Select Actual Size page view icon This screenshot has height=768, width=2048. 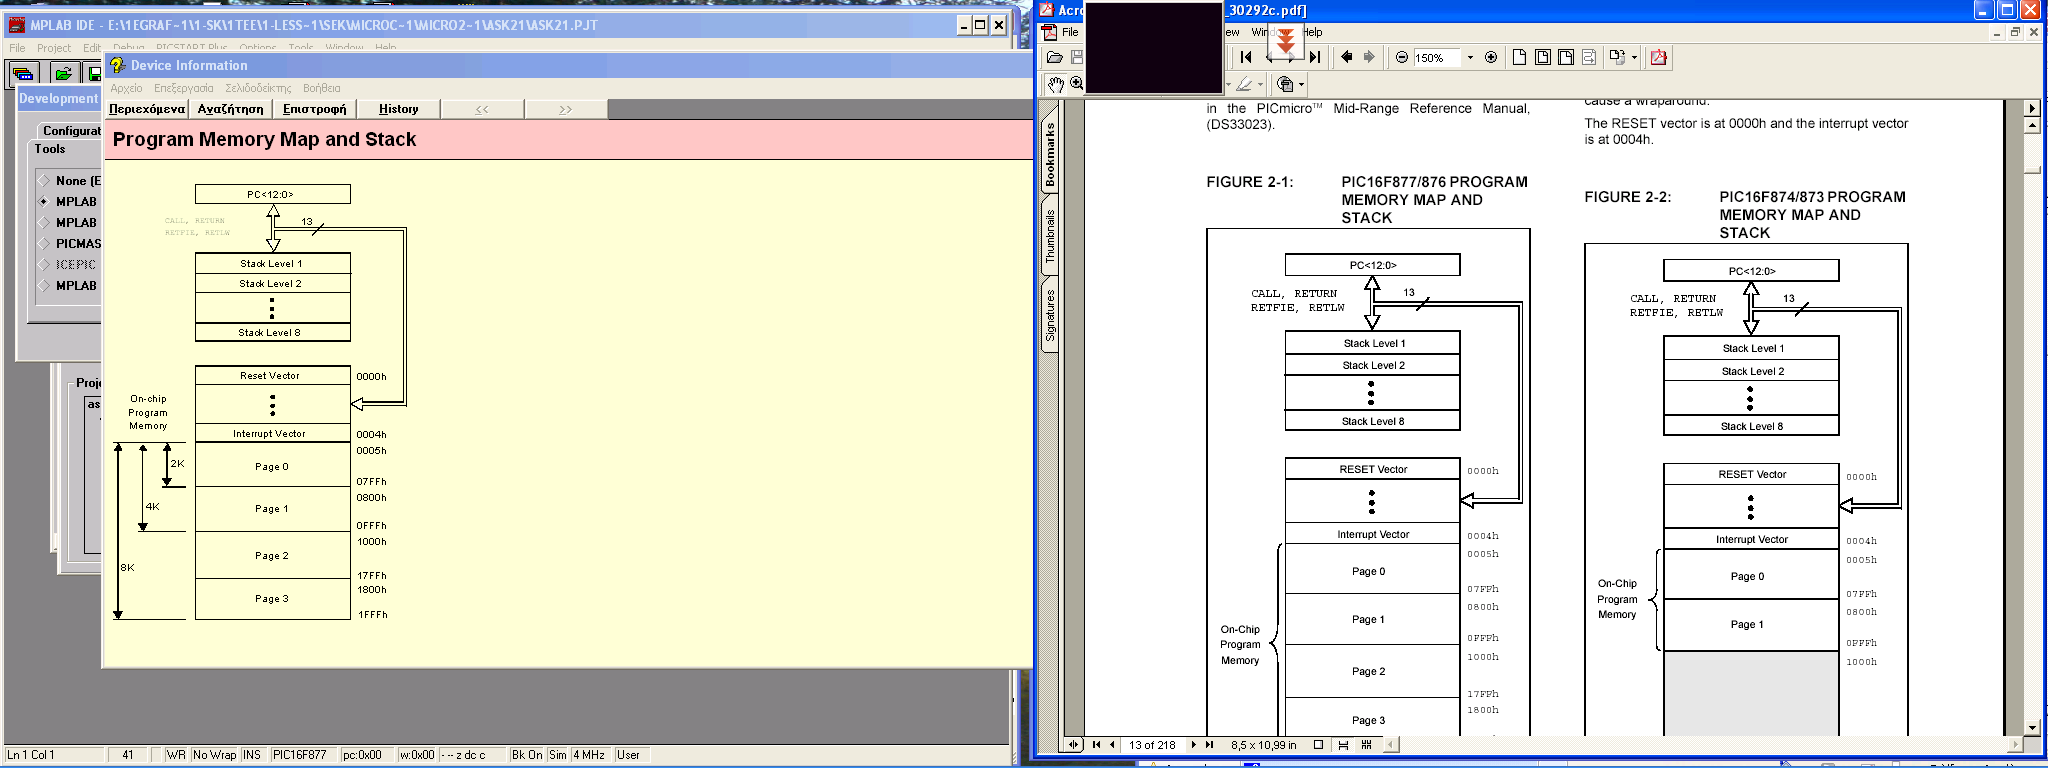pos(1519,57)
